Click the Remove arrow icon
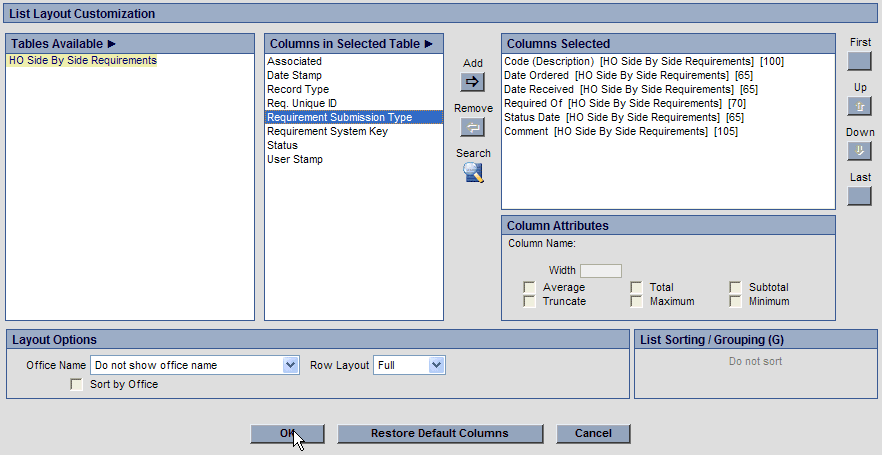 coord(472,127)
